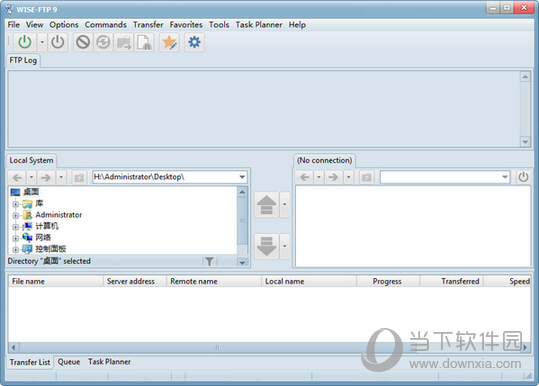Expand the Administrator tree node
Screen dimensions: 539x386
[x=15, y=216]
